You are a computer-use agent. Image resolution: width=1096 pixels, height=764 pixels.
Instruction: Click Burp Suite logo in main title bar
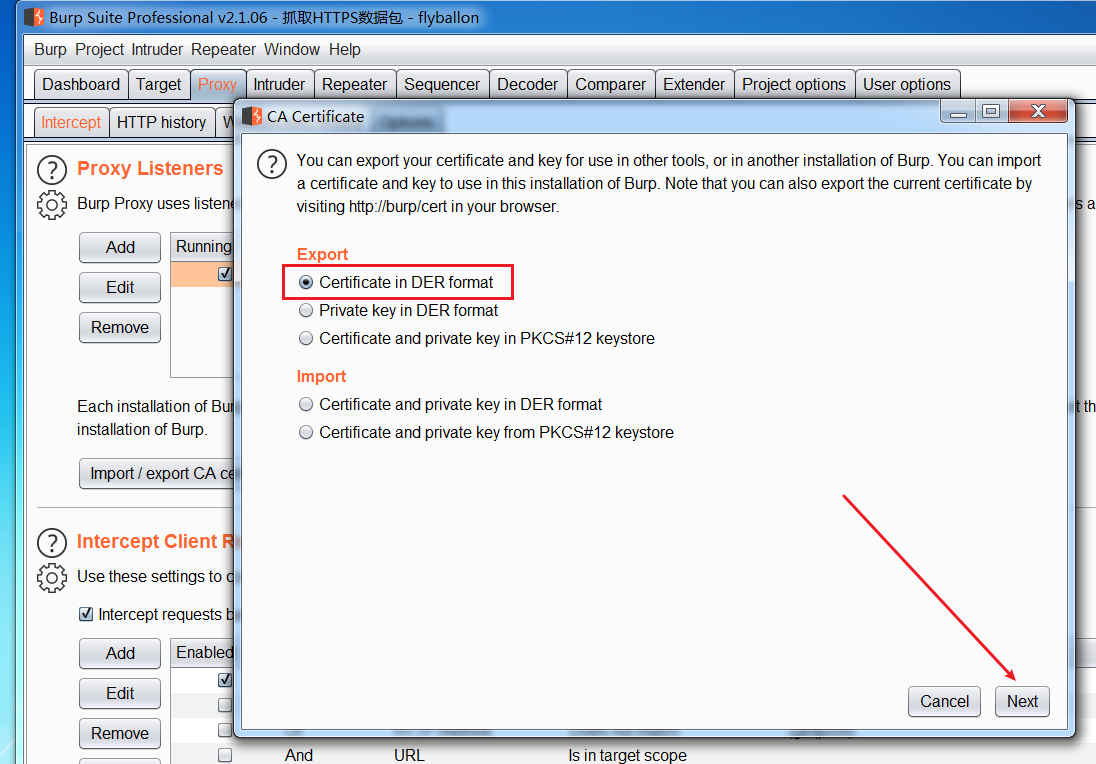tap(34, 17)
